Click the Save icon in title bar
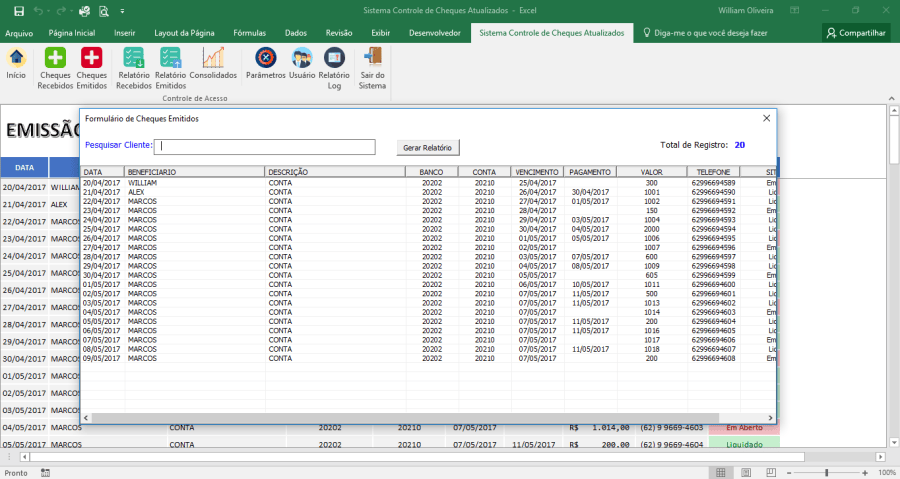Viewport: 900px width, 479px height. [x=19, y=11]
